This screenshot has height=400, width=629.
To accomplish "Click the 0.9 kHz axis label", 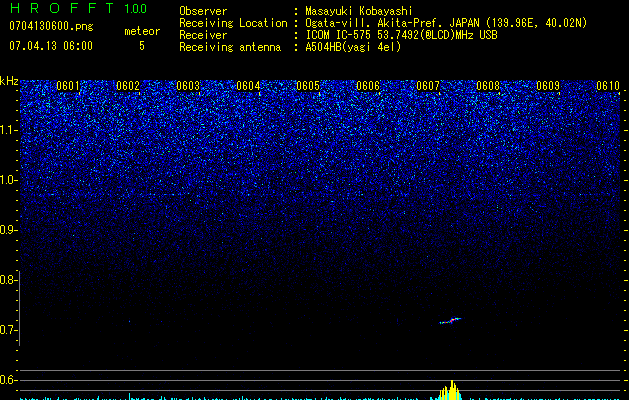I will [7, 230].
